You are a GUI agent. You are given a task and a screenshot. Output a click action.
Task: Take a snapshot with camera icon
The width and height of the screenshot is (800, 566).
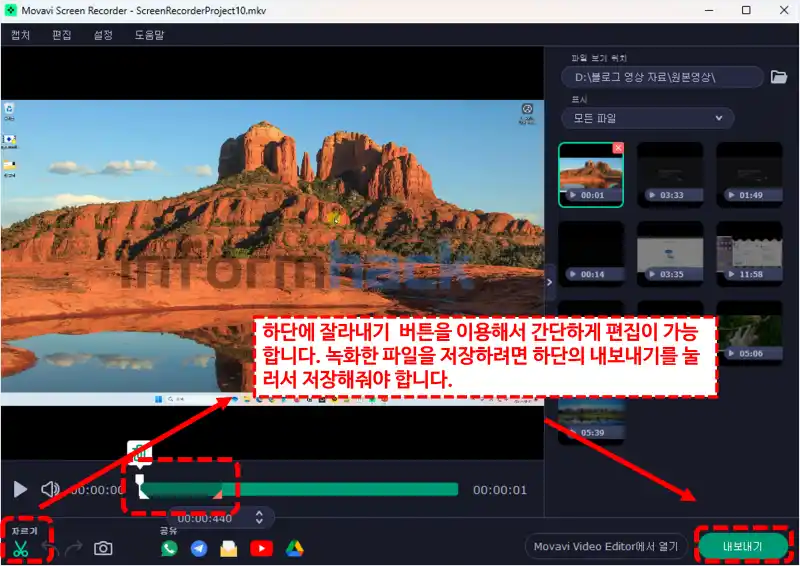(103, 549)
